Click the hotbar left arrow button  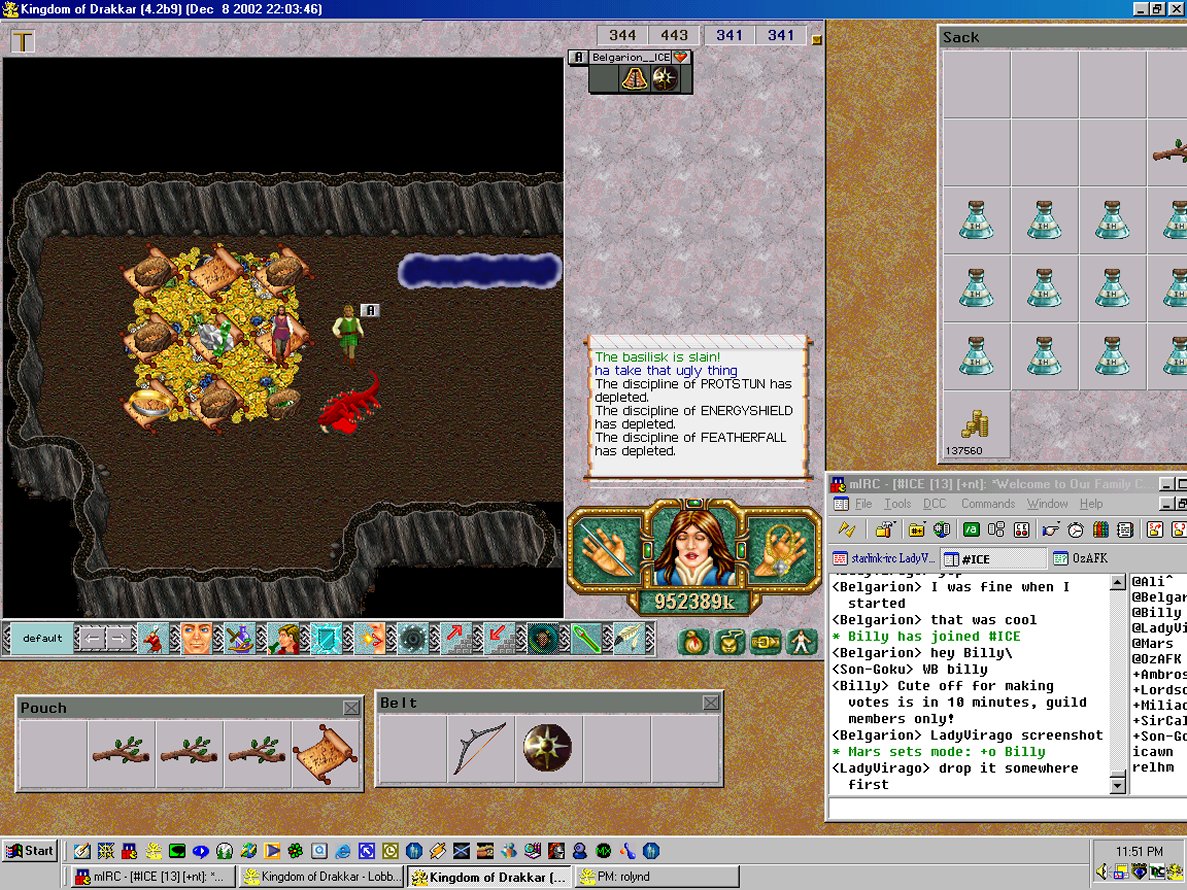coord(92,638)
